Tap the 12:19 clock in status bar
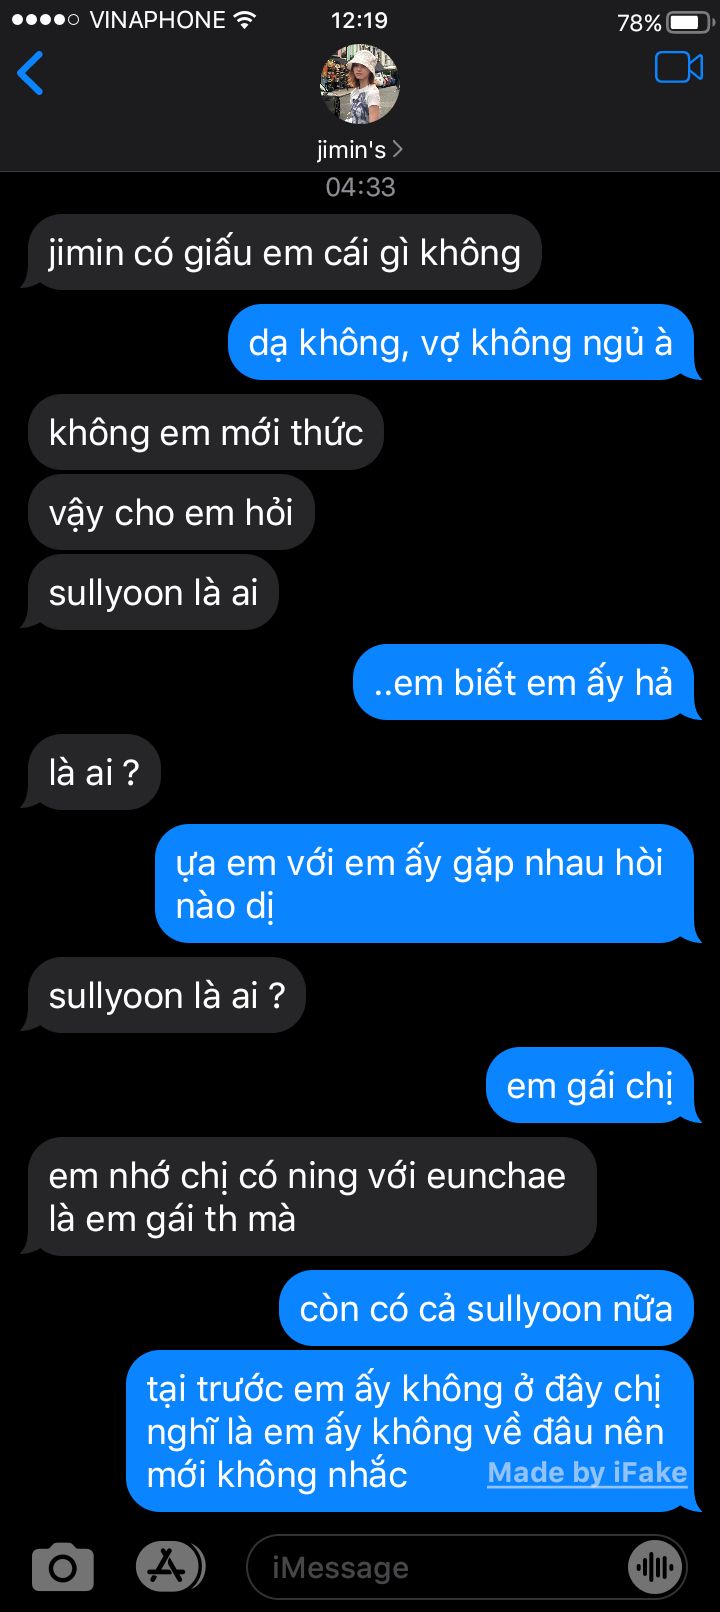The width and height of the screenshot is (720, 1612). (359, 21)
